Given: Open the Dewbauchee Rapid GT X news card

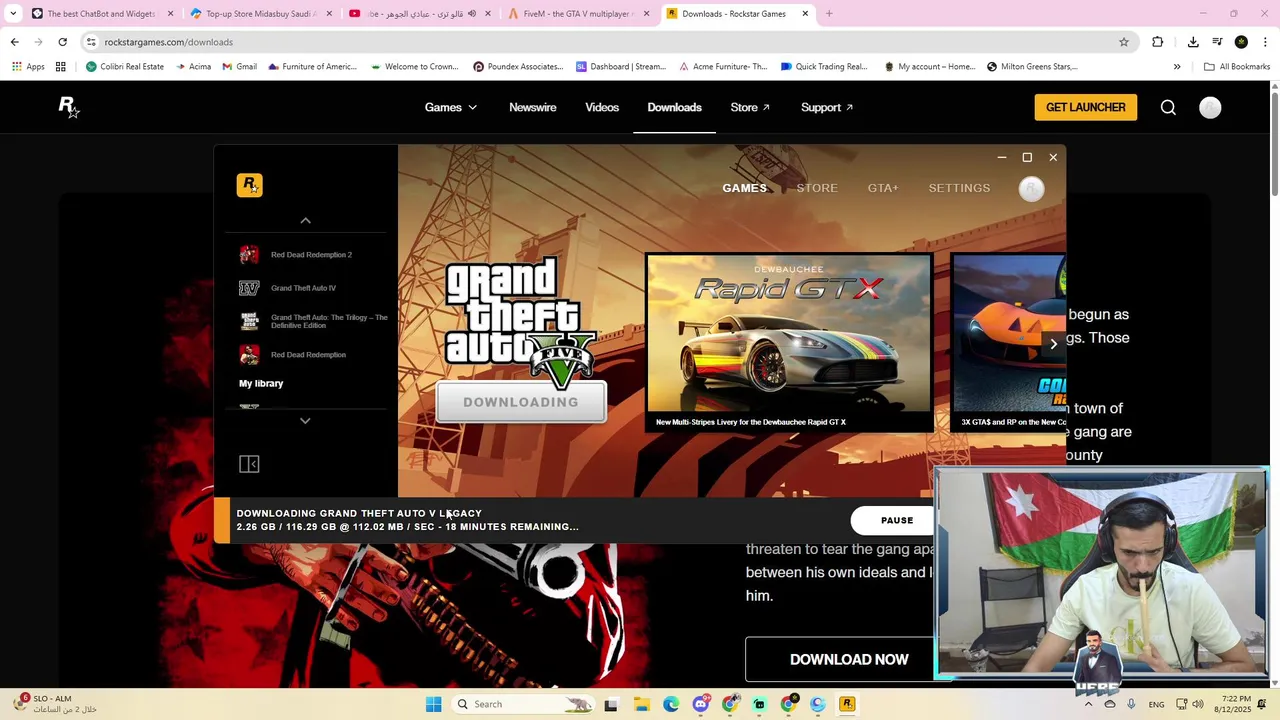Looking at the screenshot, I should click(789, 343).
